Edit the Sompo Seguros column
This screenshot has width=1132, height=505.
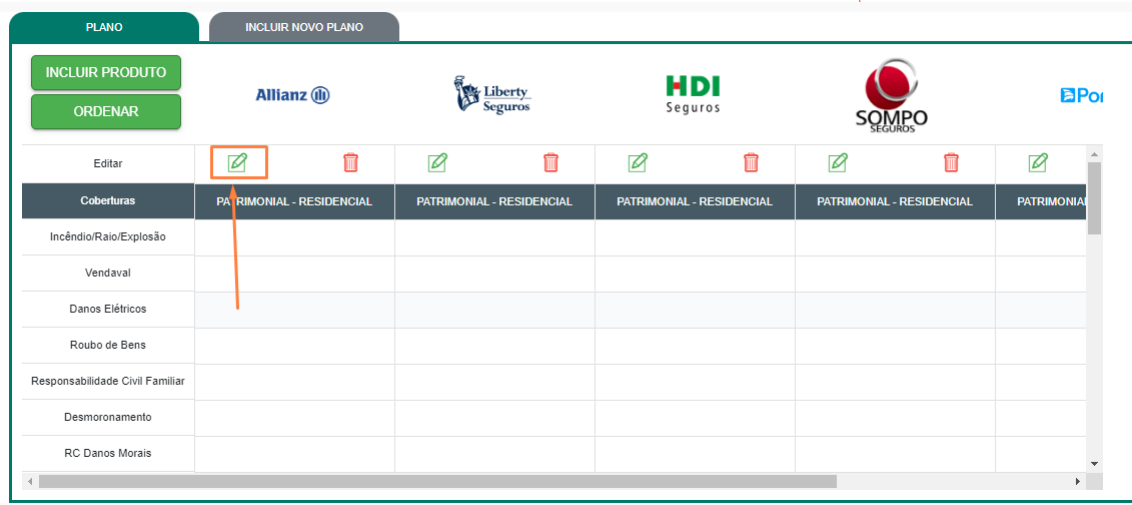coord(837,163)
